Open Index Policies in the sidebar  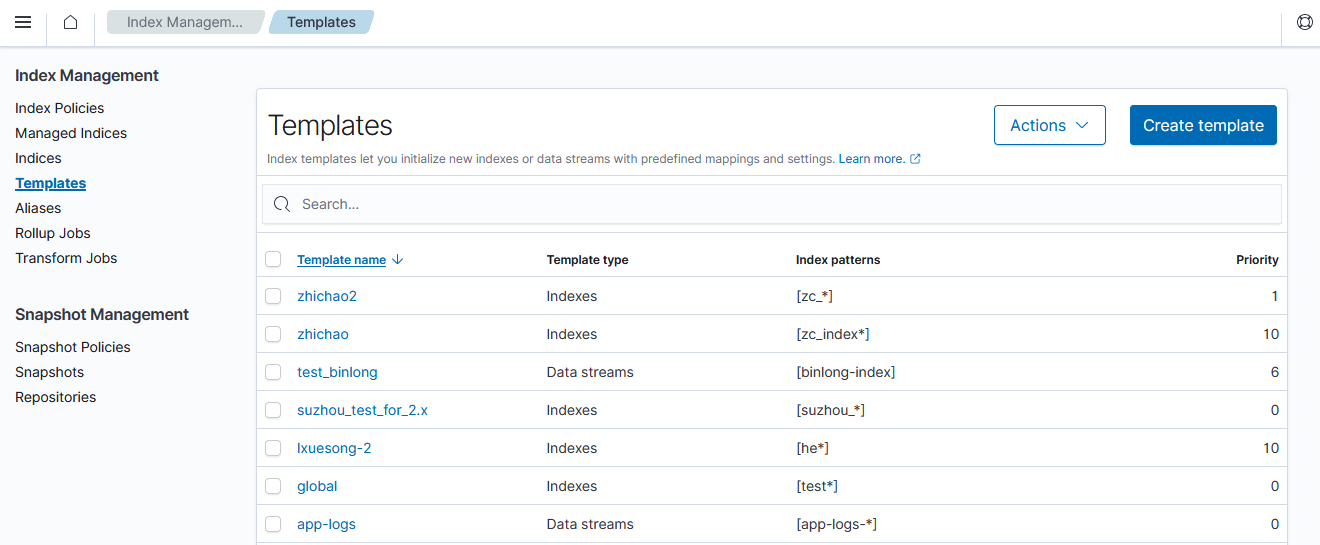click(60, 108)
